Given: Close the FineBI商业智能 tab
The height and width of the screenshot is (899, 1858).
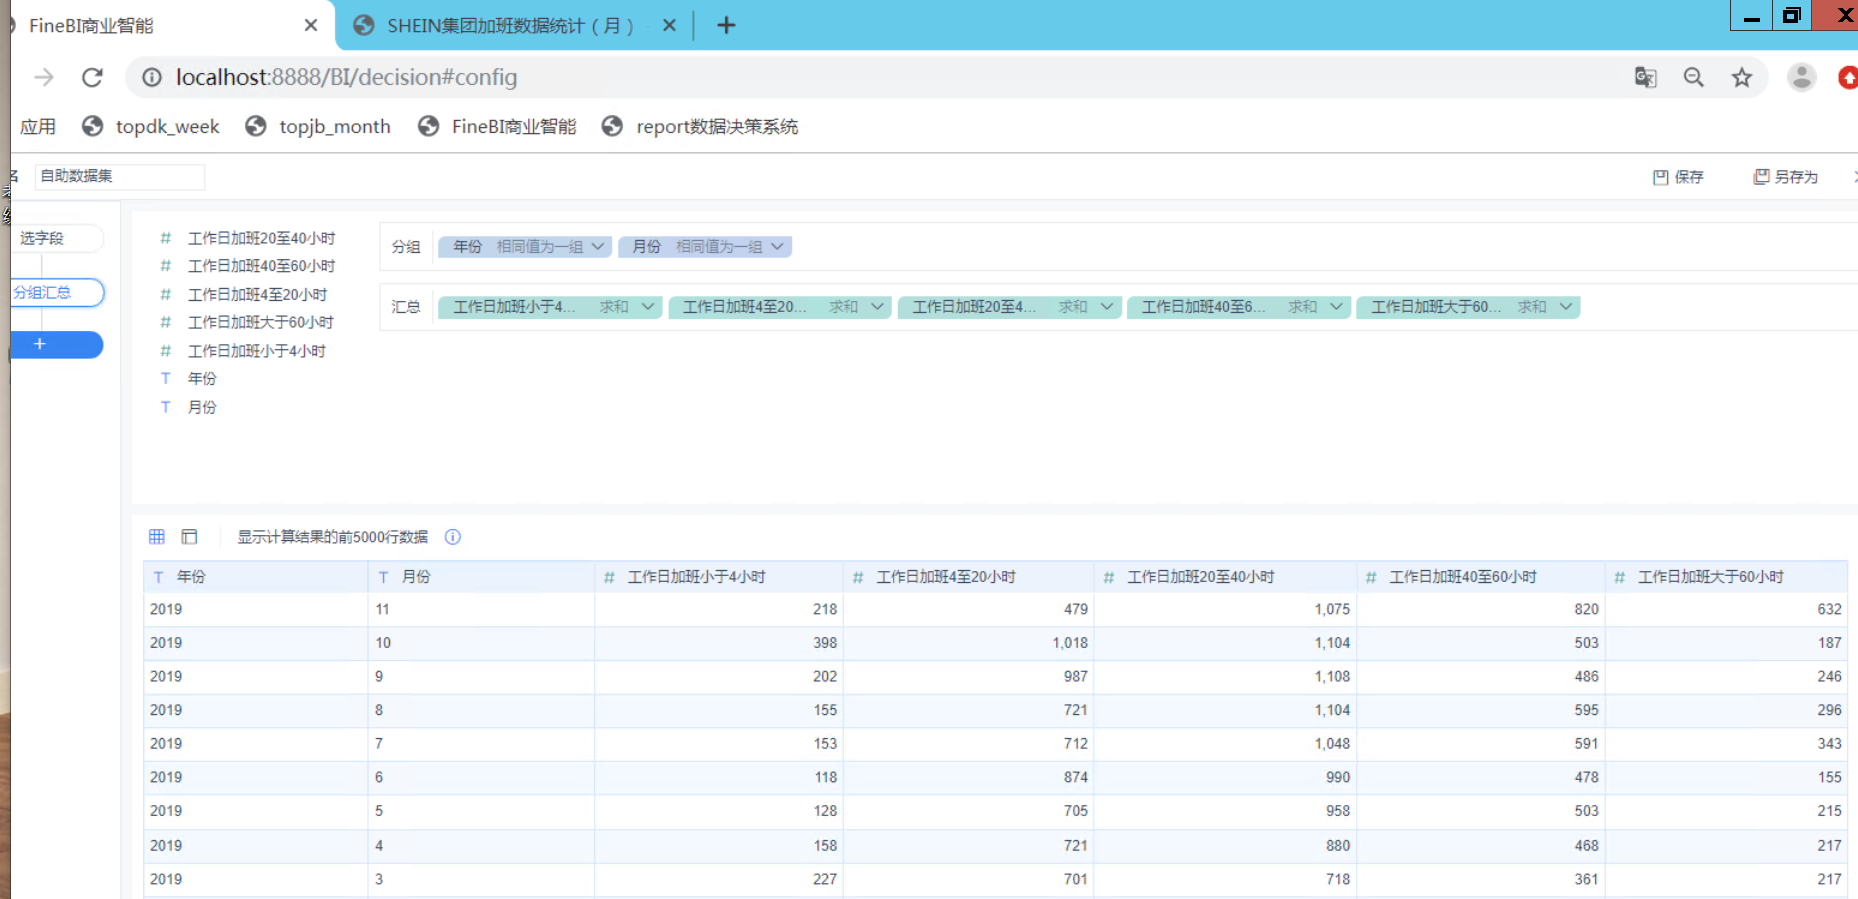Looking at the screenshot, I should tap(311, 25).
